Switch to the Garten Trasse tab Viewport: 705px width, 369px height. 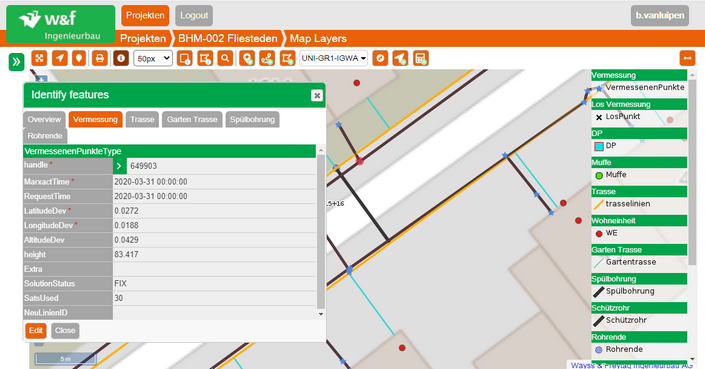click(192, 120)
